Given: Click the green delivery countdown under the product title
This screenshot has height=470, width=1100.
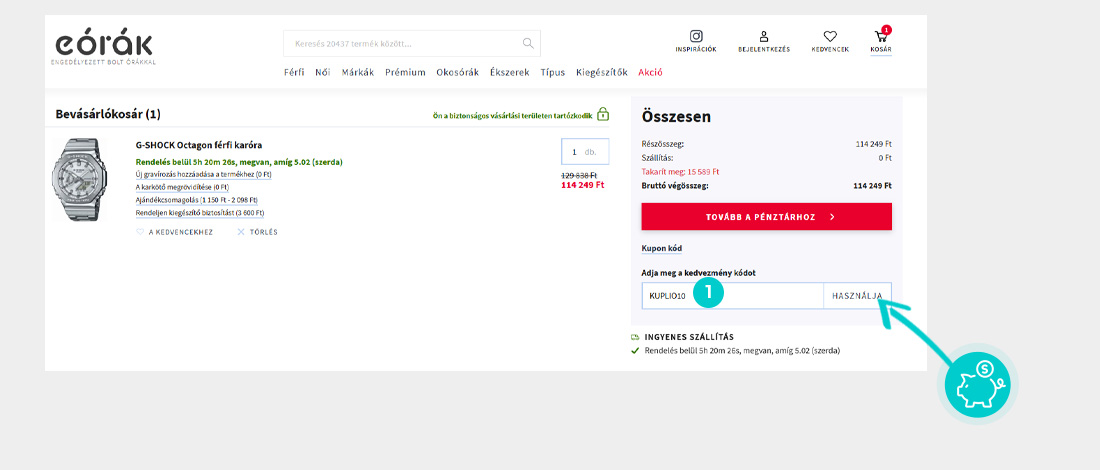Looking at the screenshot, I should click(239, 162).
